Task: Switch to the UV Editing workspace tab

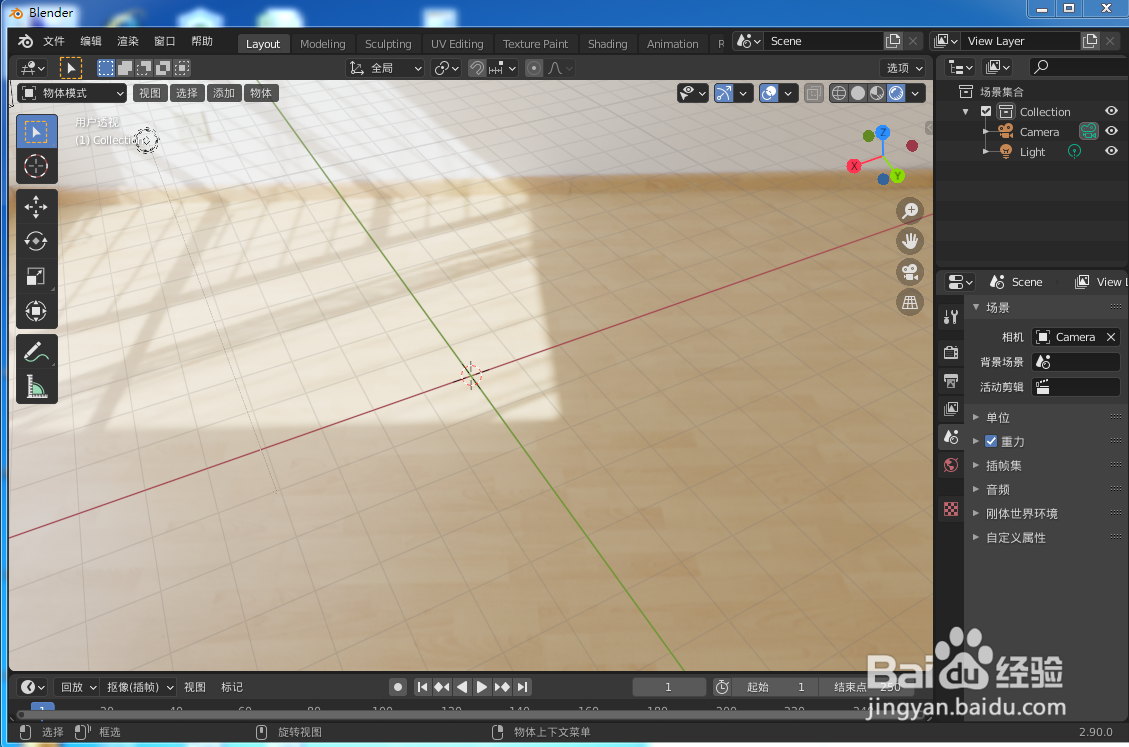Action: click(x=457, y=44)
